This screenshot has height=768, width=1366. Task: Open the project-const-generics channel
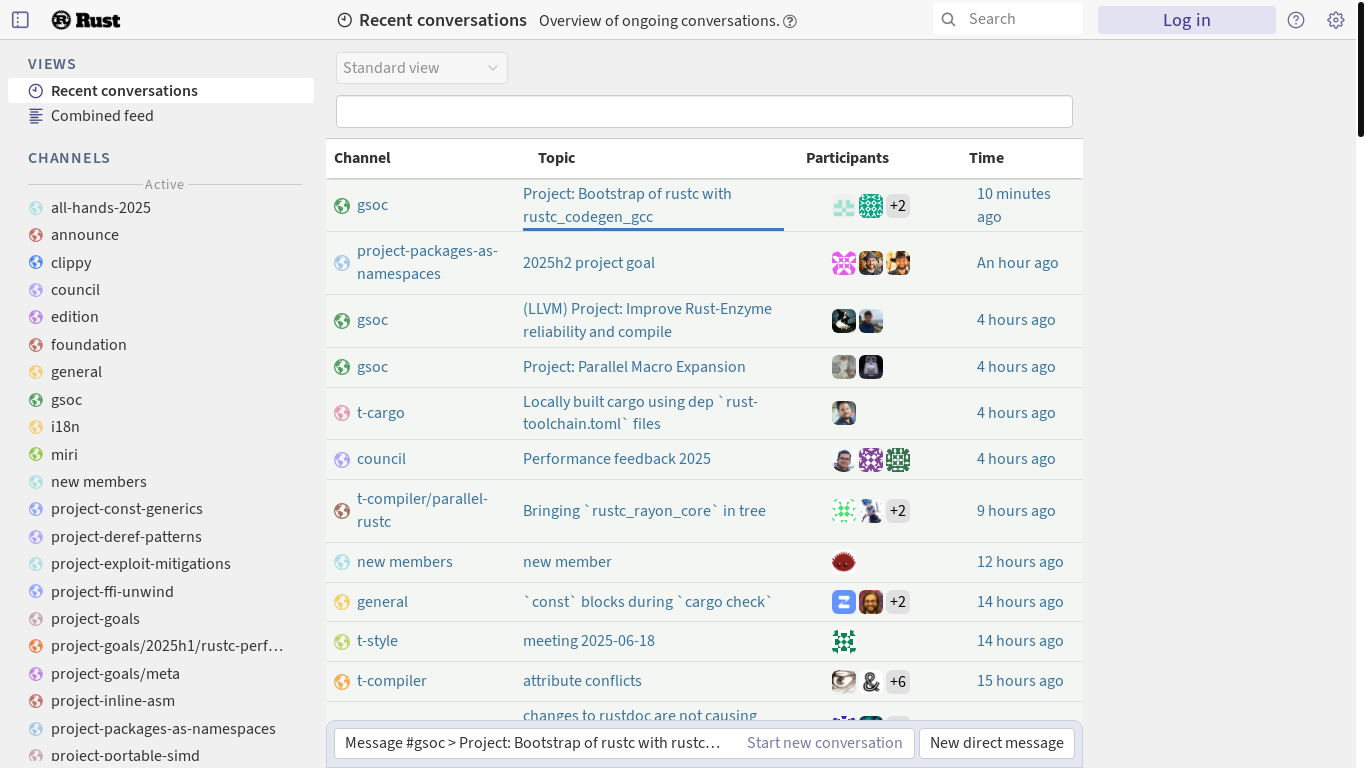[x=127, y=509]
